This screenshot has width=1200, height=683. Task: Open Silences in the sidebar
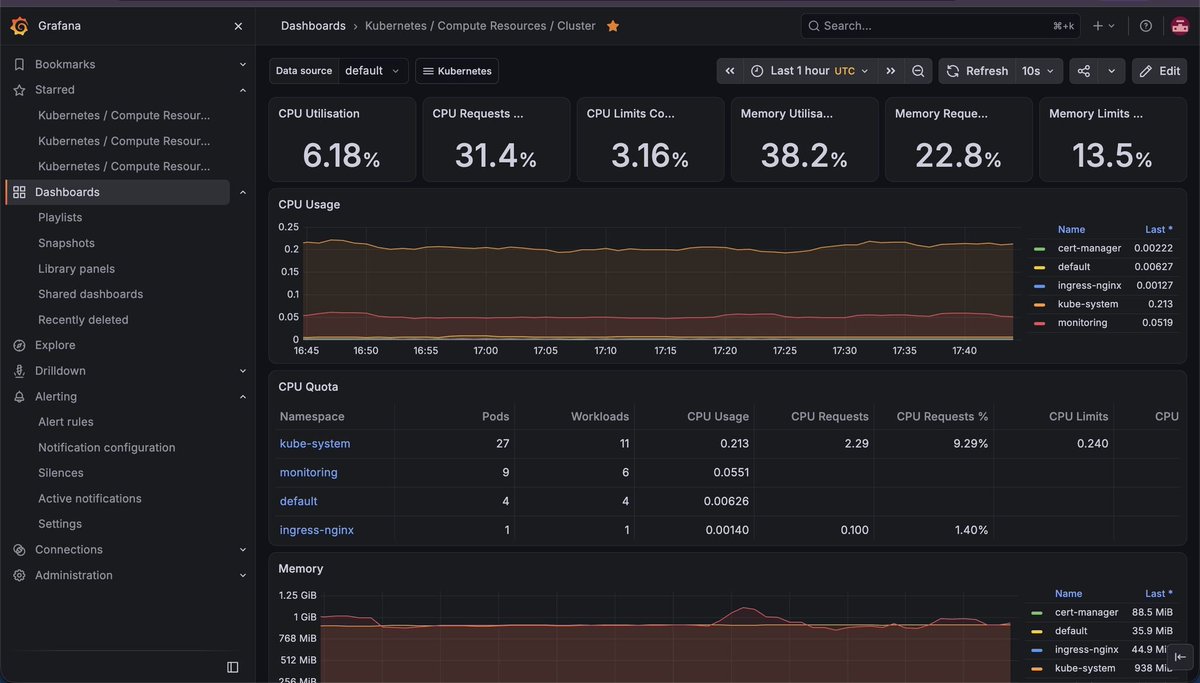(x=61, y=473)
